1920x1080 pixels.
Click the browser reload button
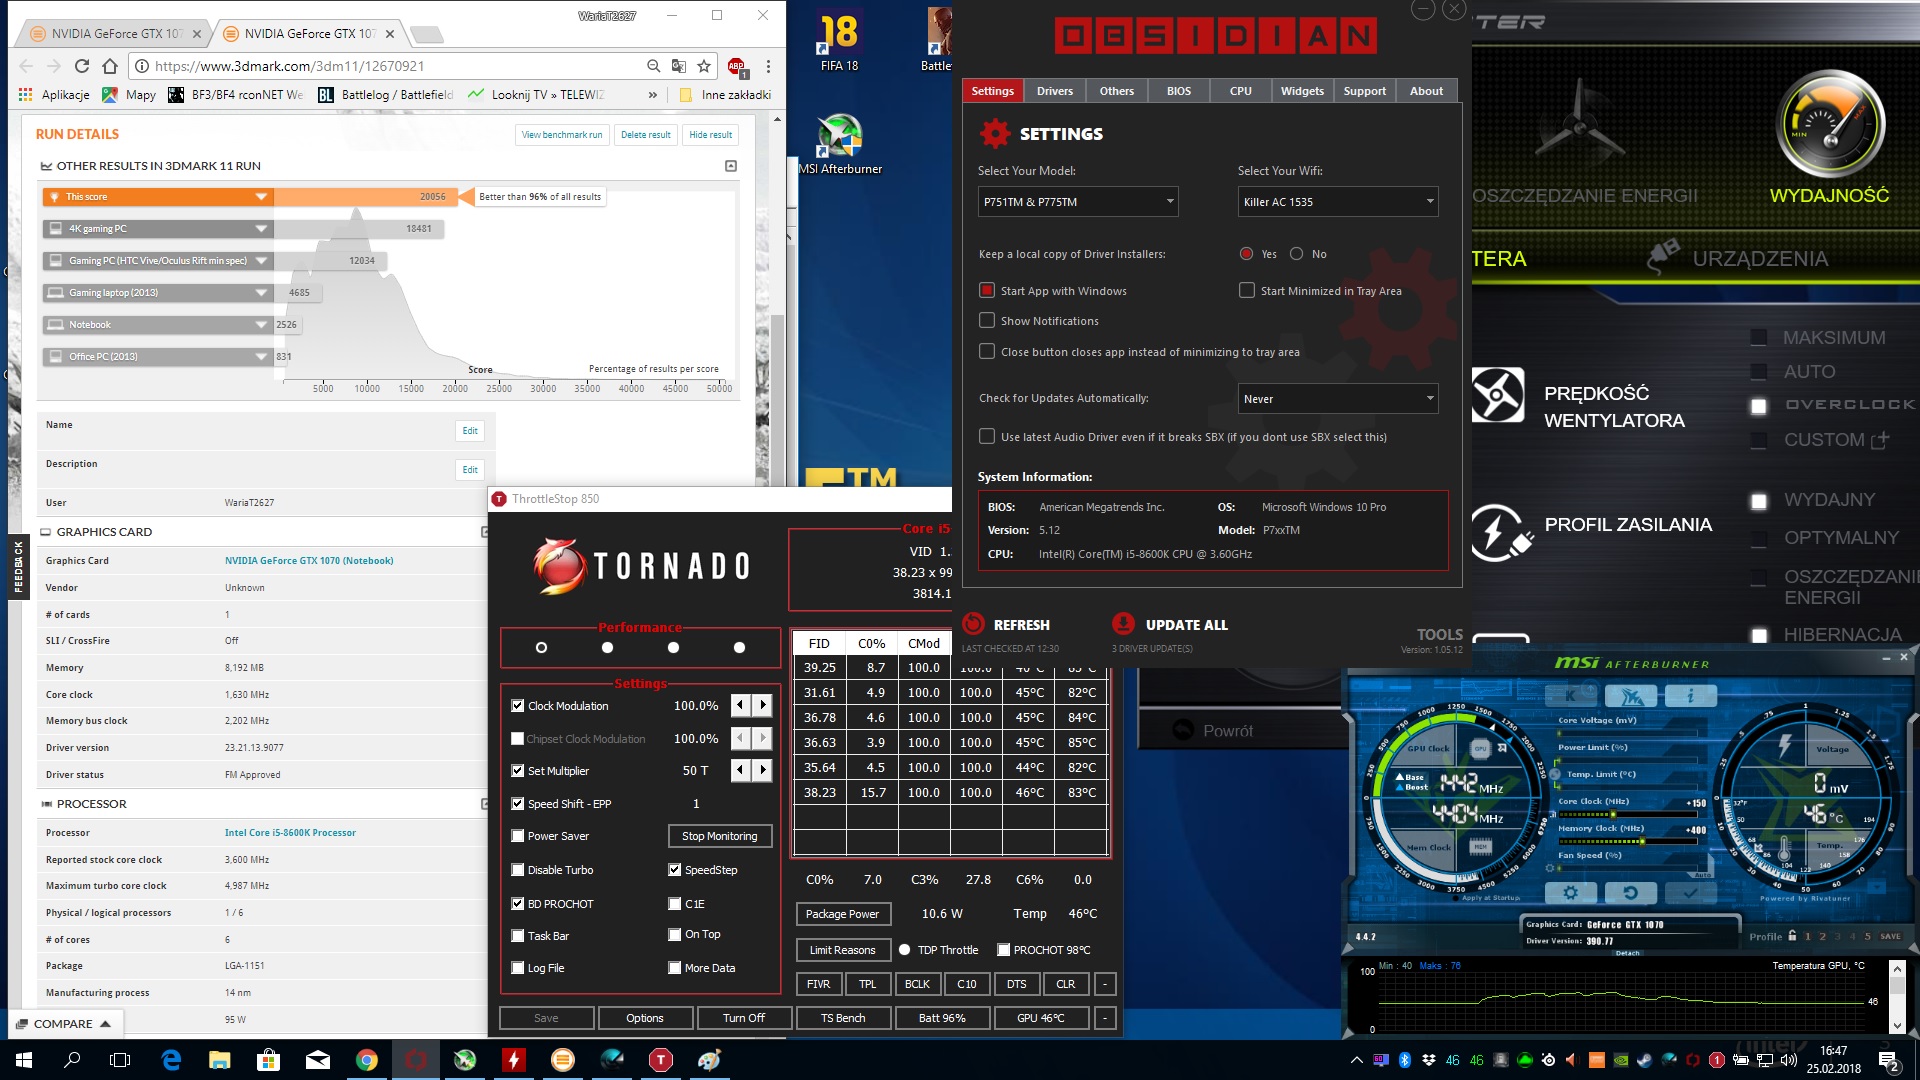tap(82, 66)
